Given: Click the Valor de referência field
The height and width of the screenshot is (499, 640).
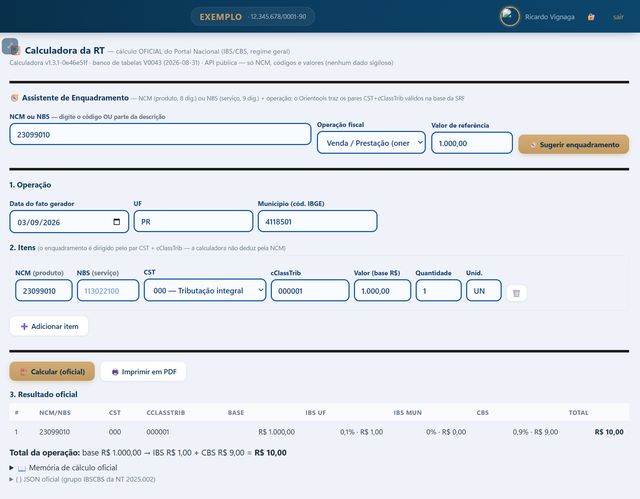Looking at the screenshot, I should (472, 143).
